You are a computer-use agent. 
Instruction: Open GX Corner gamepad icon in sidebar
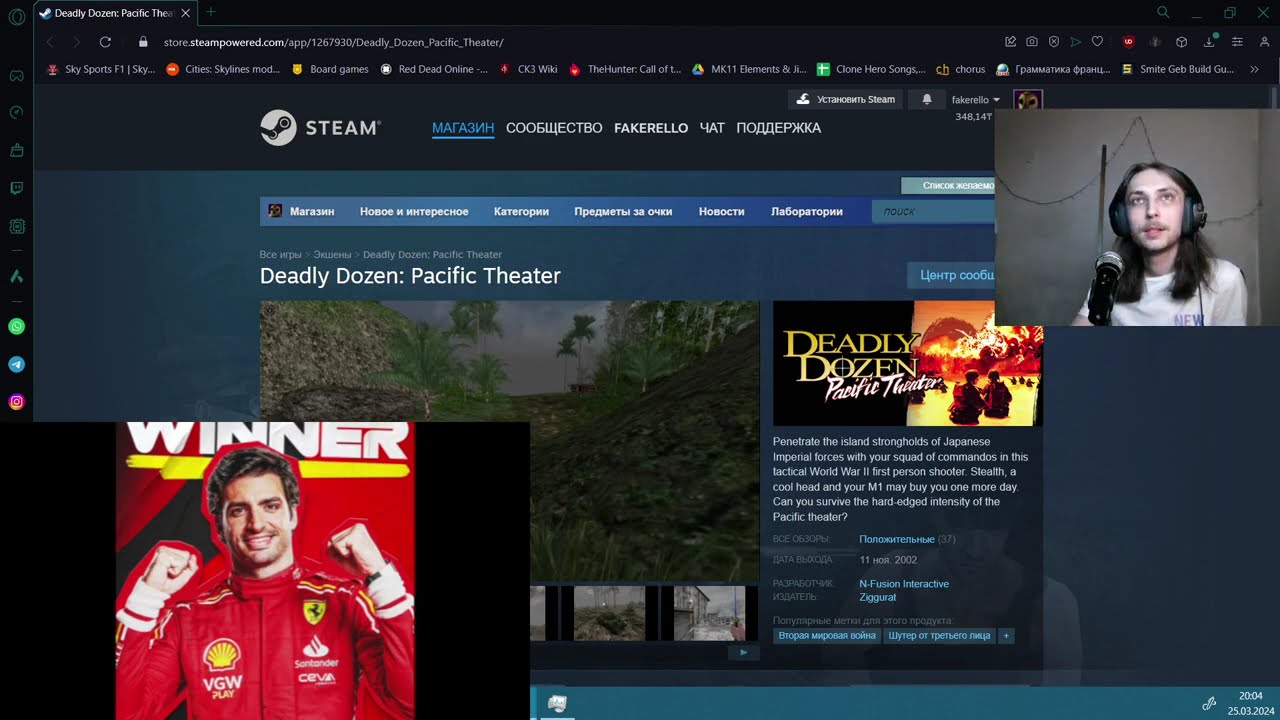16,75
